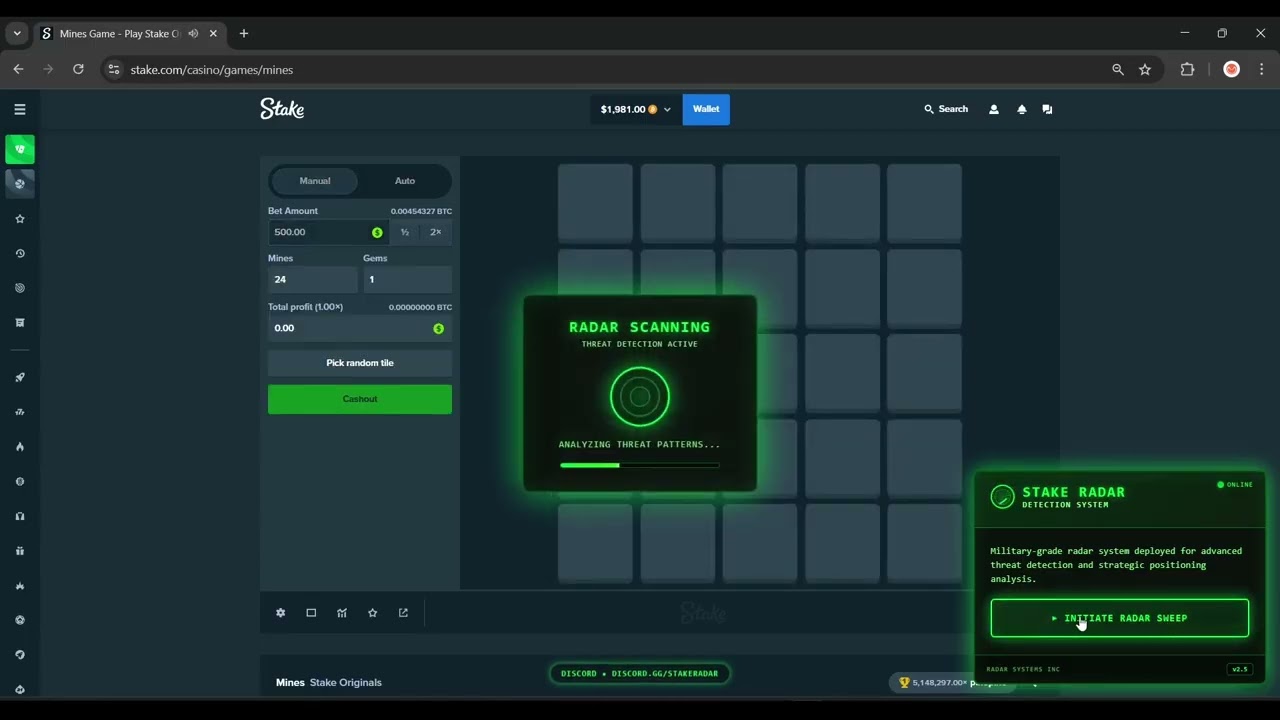Open Favourites star in left sidebar
The height and width of the screenshot is (720, 1280).
[x=20, y=219]
